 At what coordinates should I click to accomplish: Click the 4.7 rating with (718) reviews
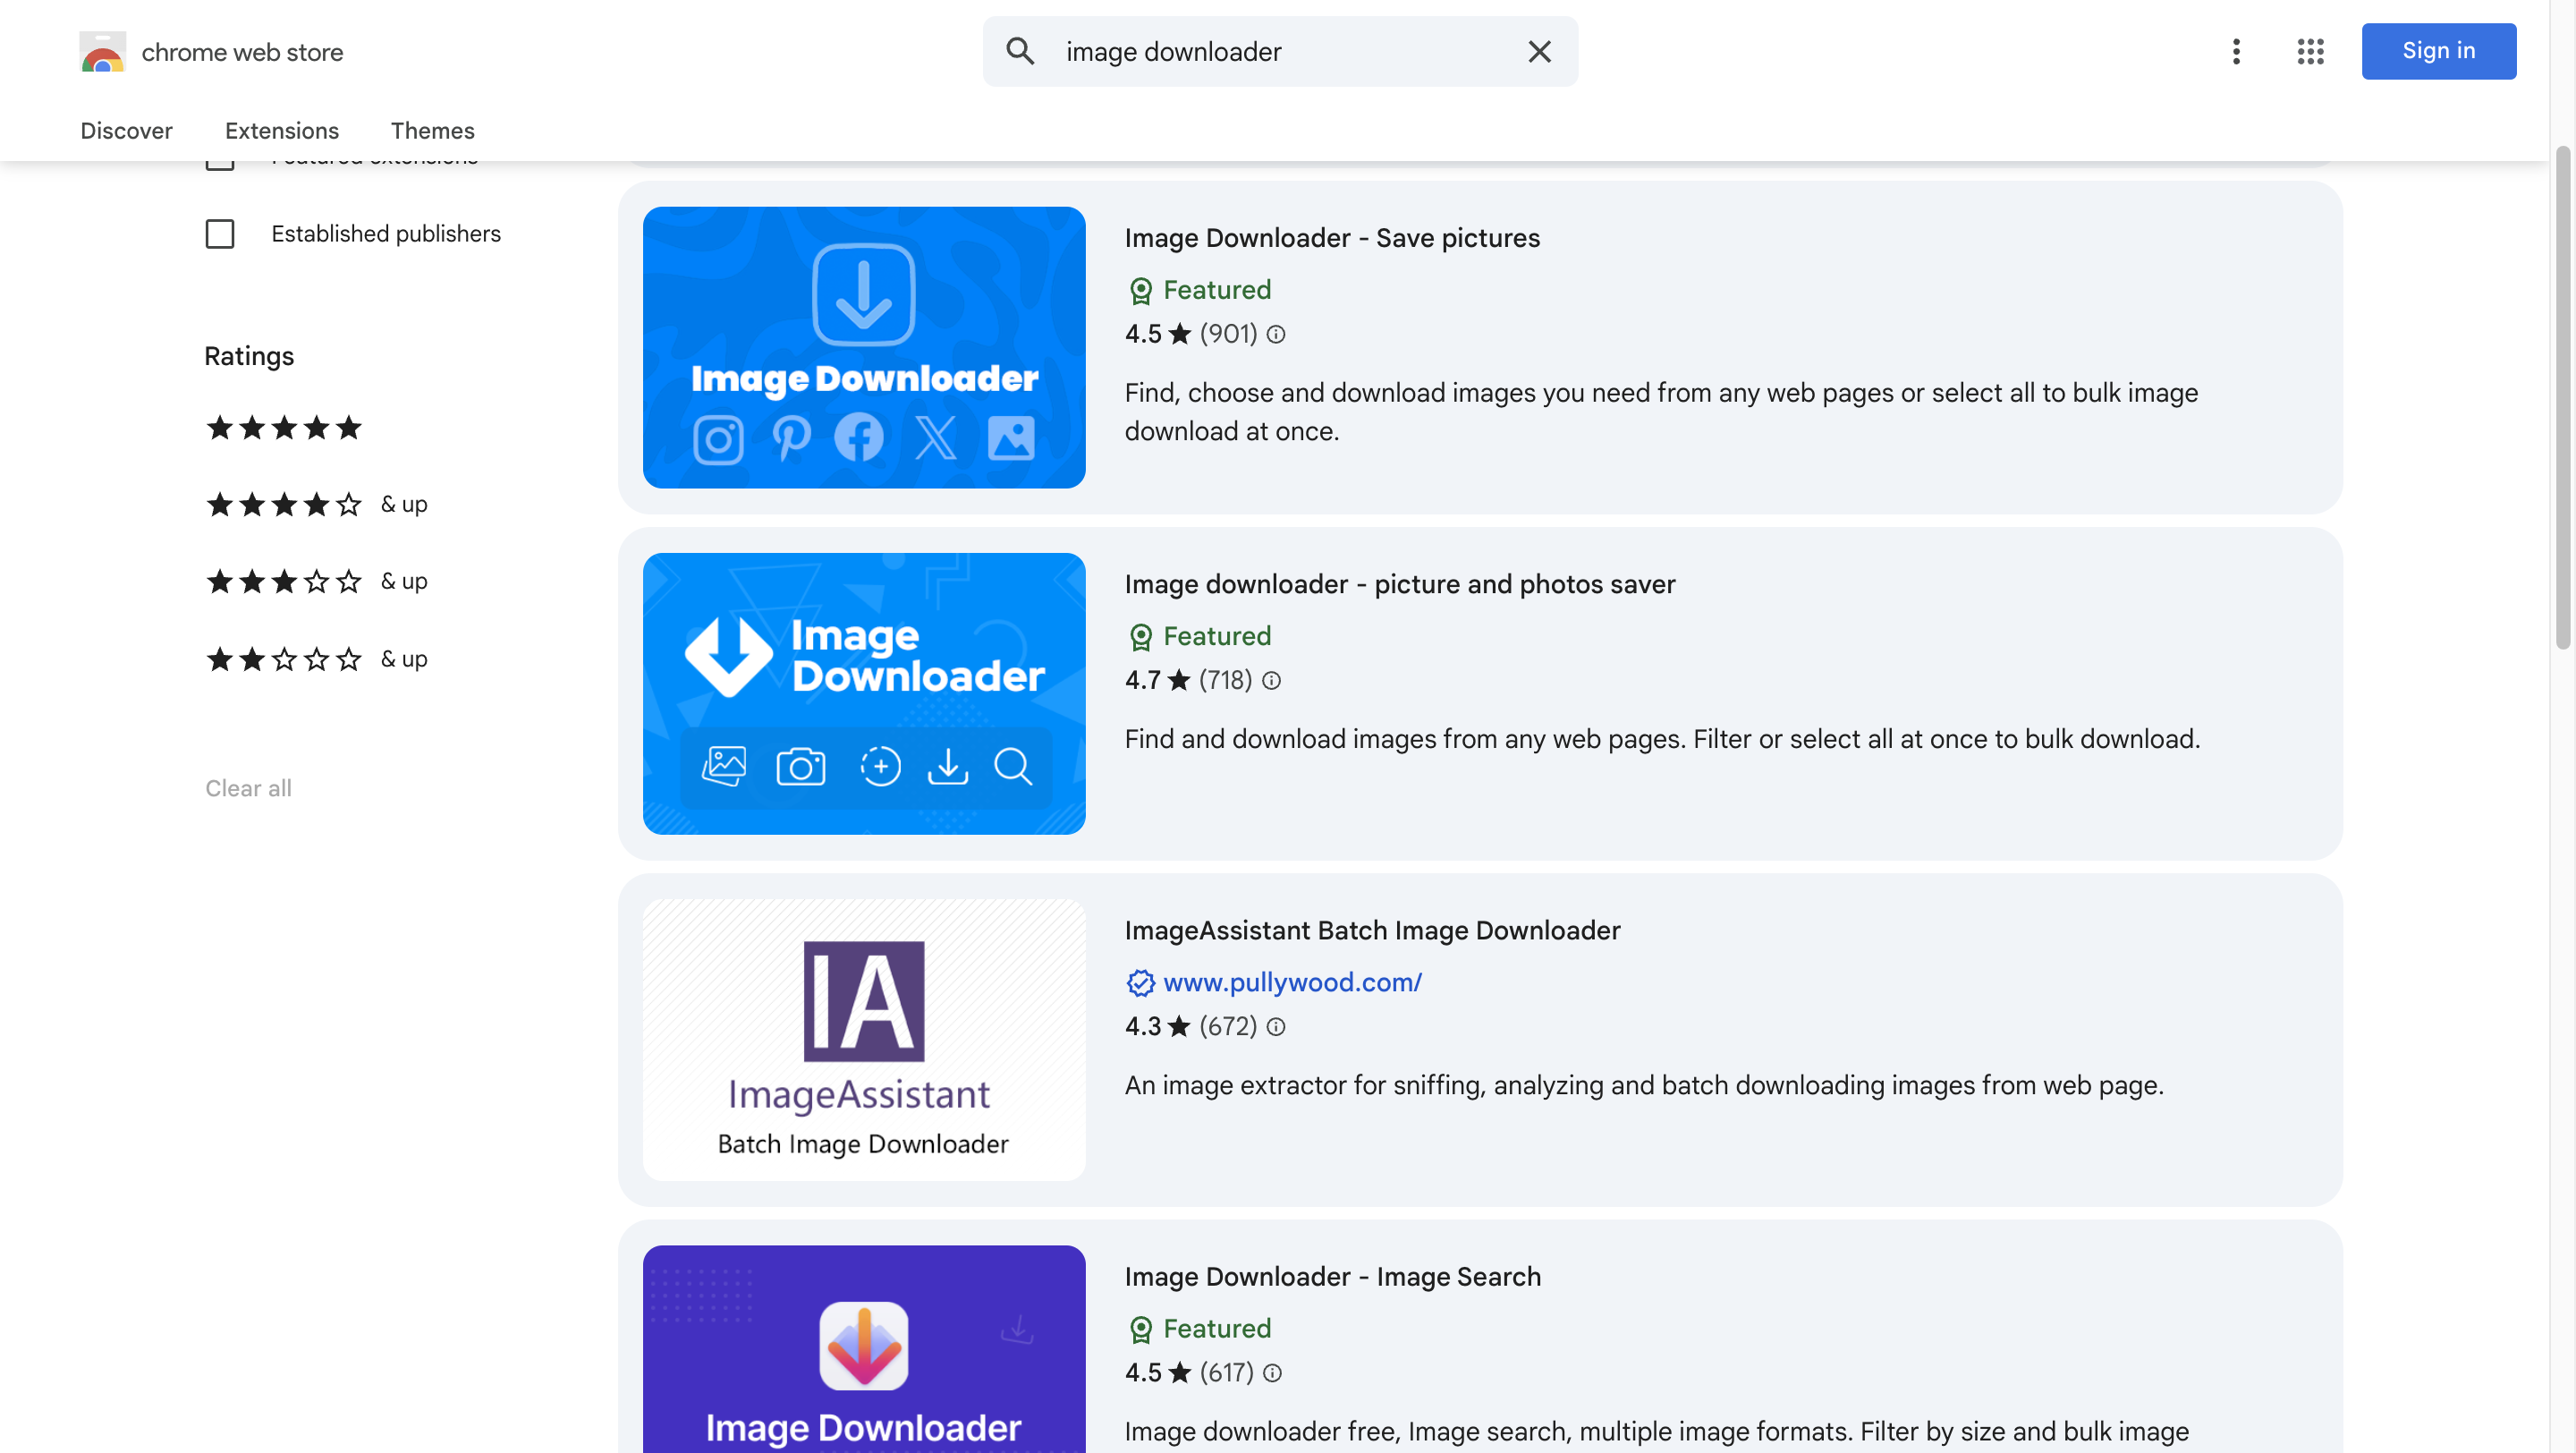pyautogui.click(x=1189, y=681)
